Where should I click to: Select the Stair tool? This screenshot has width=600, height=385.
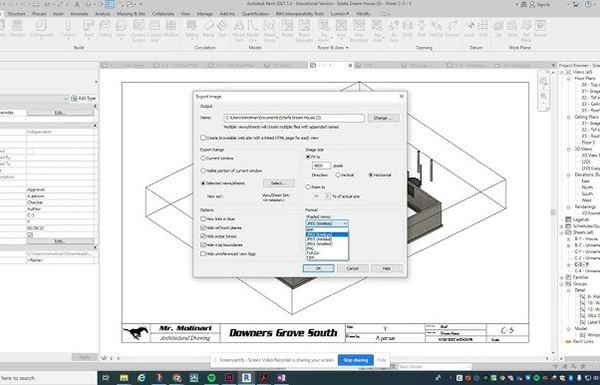pyautogui.click(x=222, y=29)
